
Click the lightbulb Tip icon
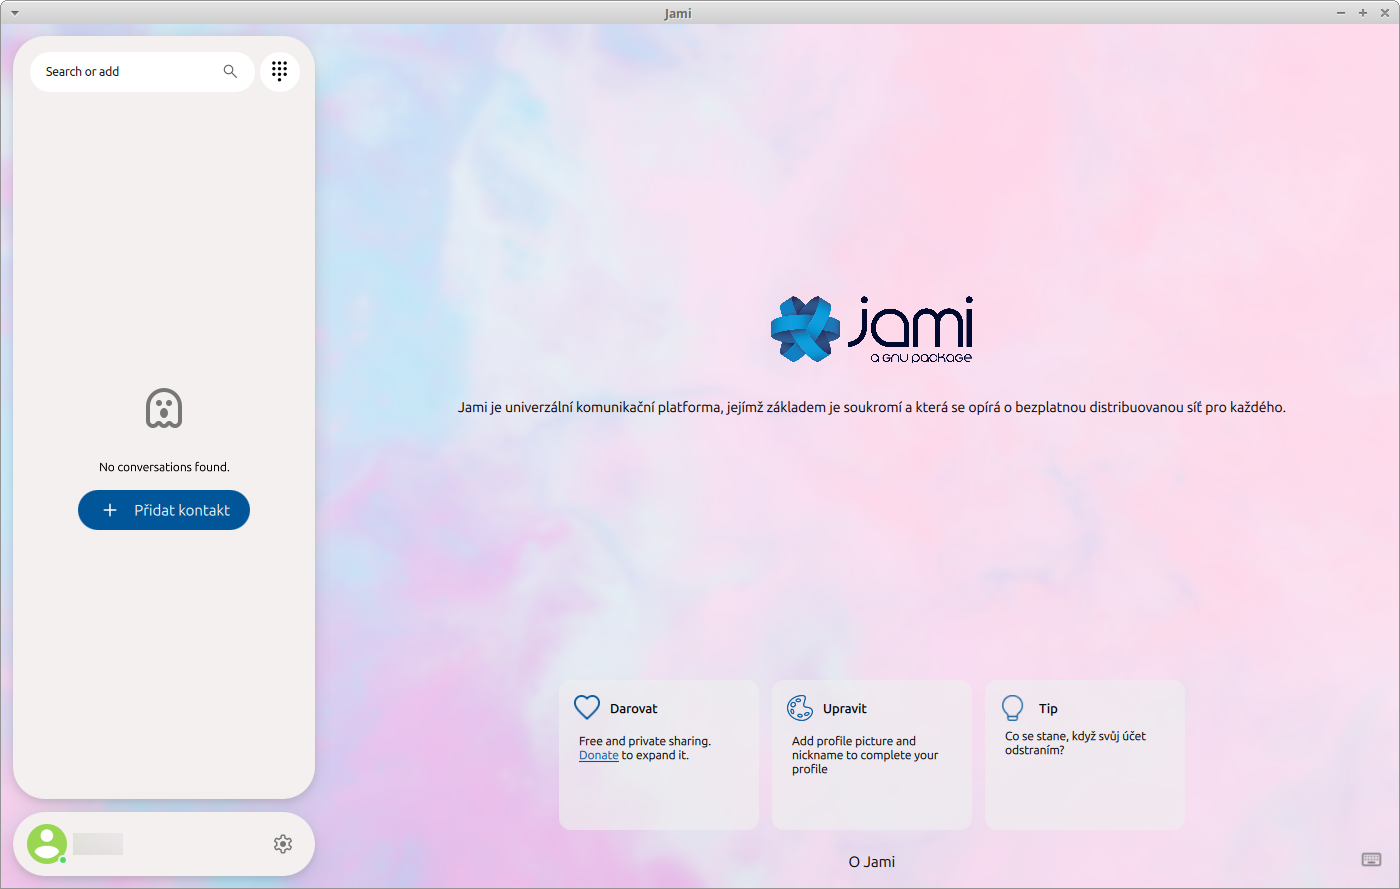(1013, 708)
